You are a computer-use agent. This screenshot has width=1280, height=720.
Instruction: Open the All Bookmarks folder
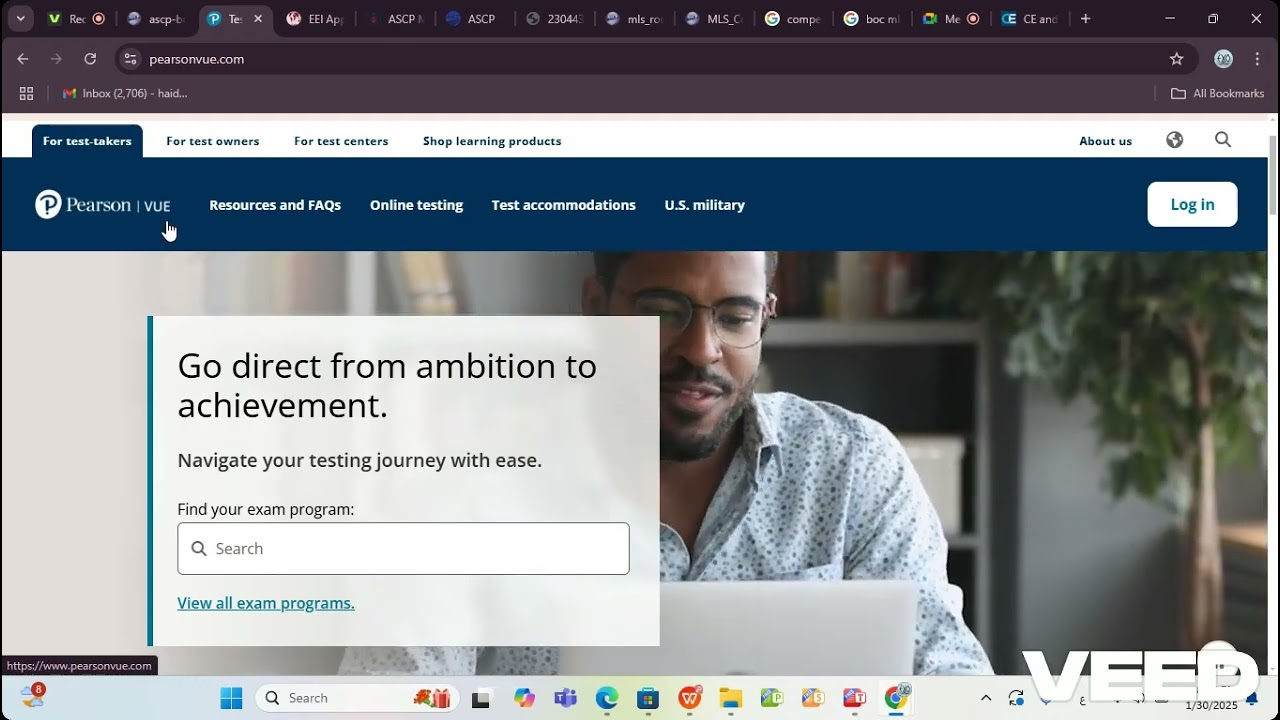coord(1218,93)
